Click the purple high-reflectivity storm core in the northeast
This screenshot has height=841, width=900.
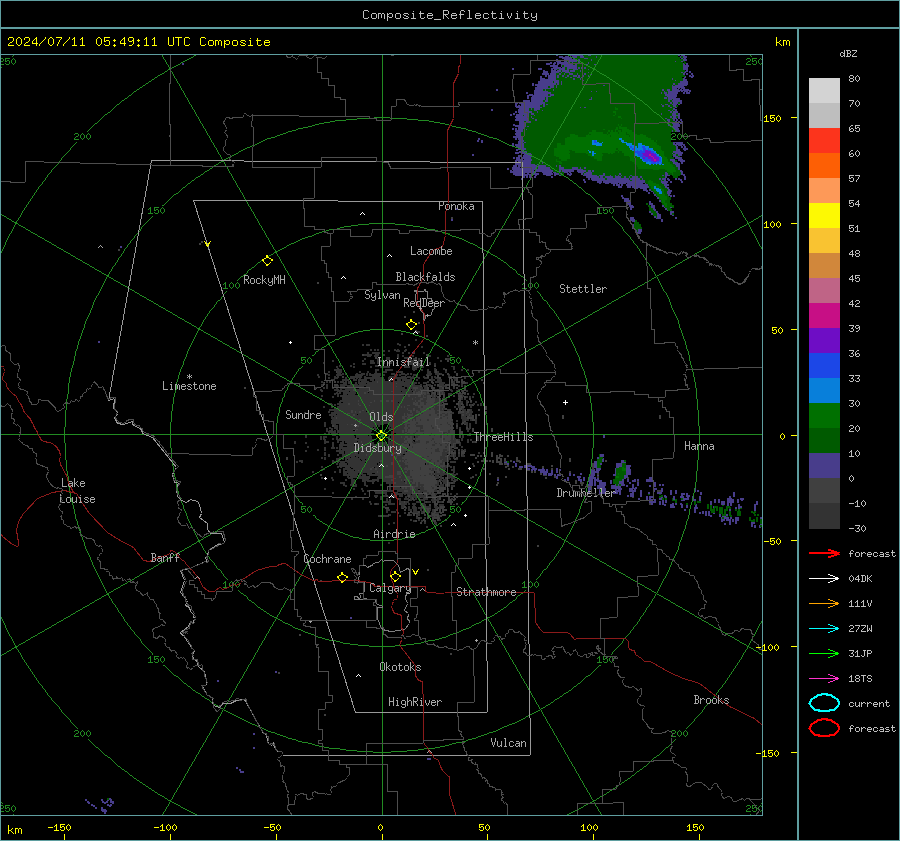650,154
